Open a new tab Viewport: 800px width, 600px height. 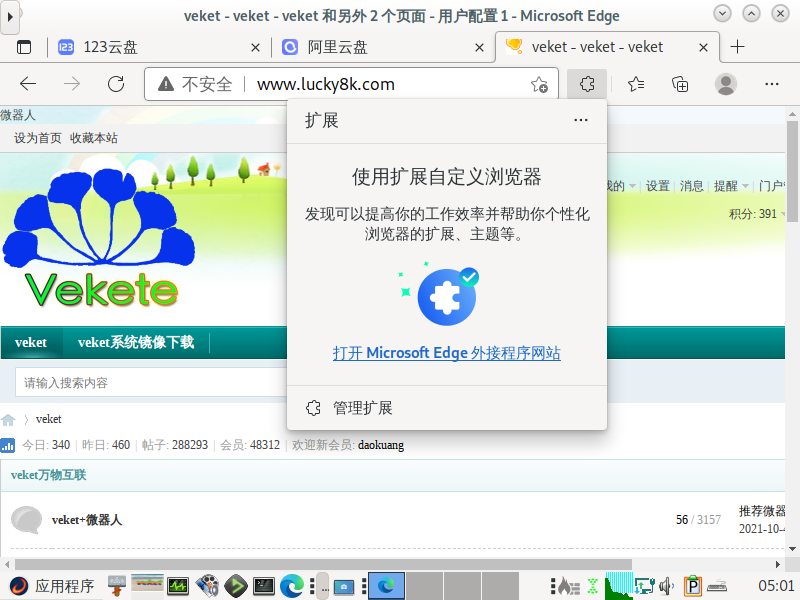(x=737, y=47)
